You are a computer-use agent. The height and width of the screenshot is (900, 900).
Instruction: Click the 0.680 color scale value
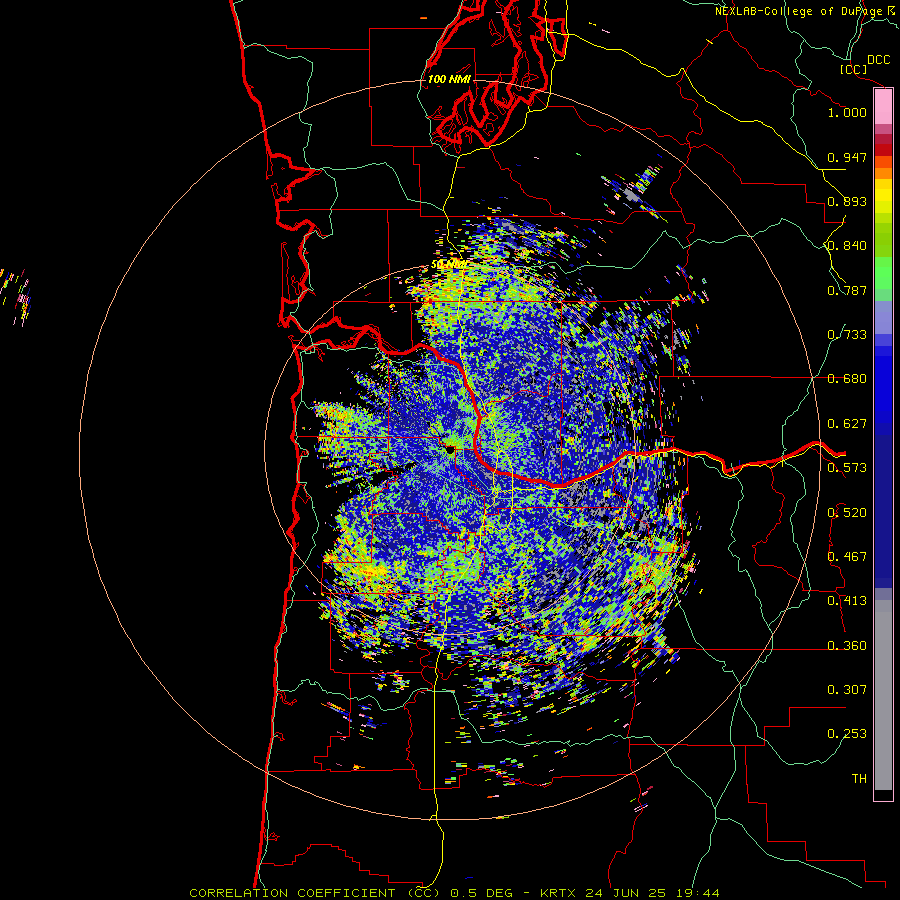[847, 379]
